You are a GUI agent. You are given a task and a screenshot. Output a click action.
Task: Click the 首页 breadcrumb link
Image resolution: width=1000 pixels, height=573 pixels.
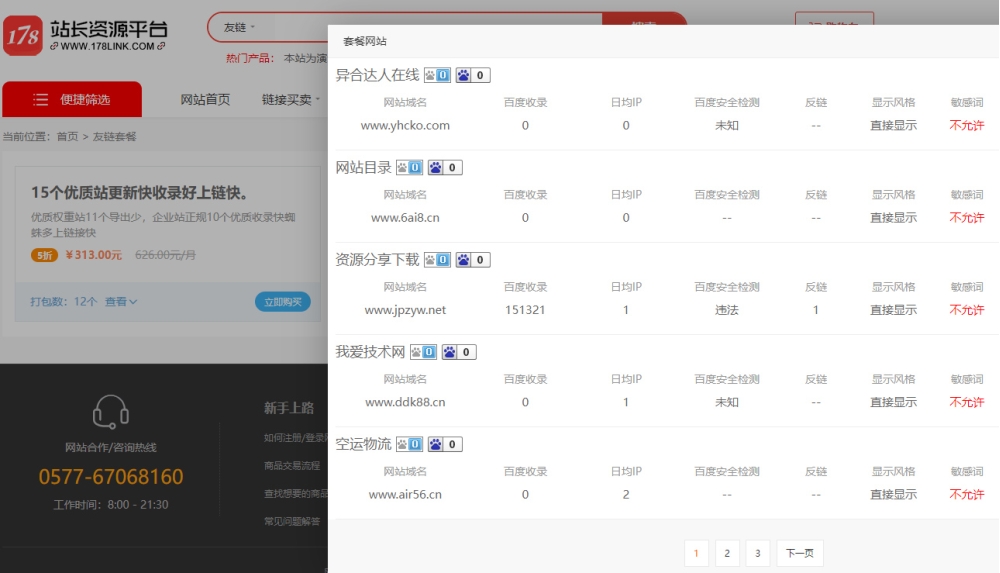point(67,137)
